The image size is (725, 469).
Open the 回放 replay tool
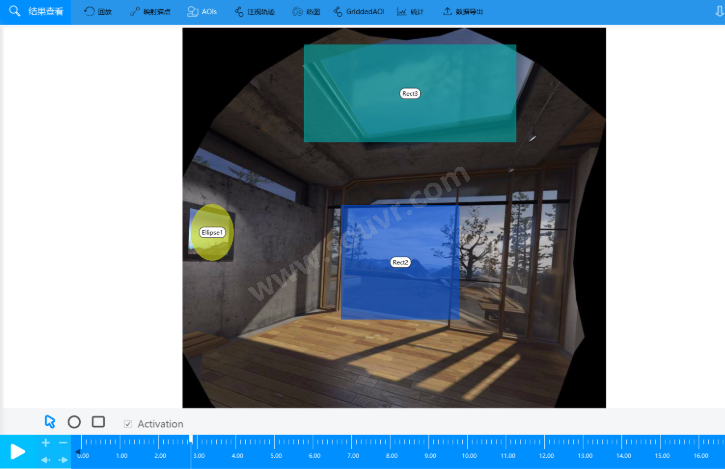coord(98,12)
